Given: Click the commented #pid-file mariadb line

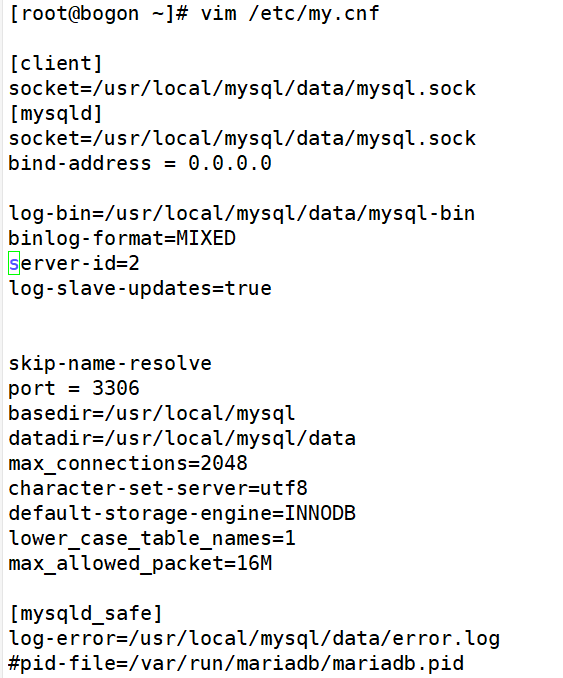Looking at the screenshot, I should pyautogui.click(x=236, y=664).
